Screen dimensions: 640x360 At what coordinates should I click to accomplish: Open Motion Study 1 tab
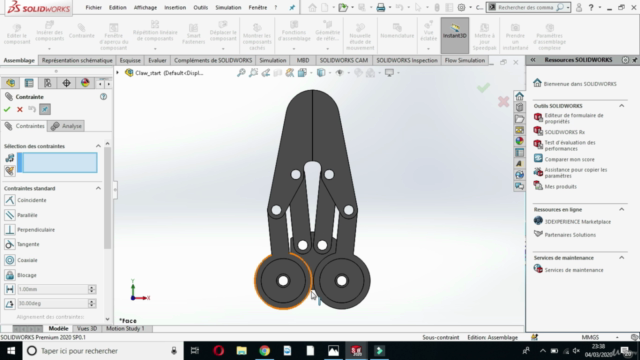coord(125,328)
